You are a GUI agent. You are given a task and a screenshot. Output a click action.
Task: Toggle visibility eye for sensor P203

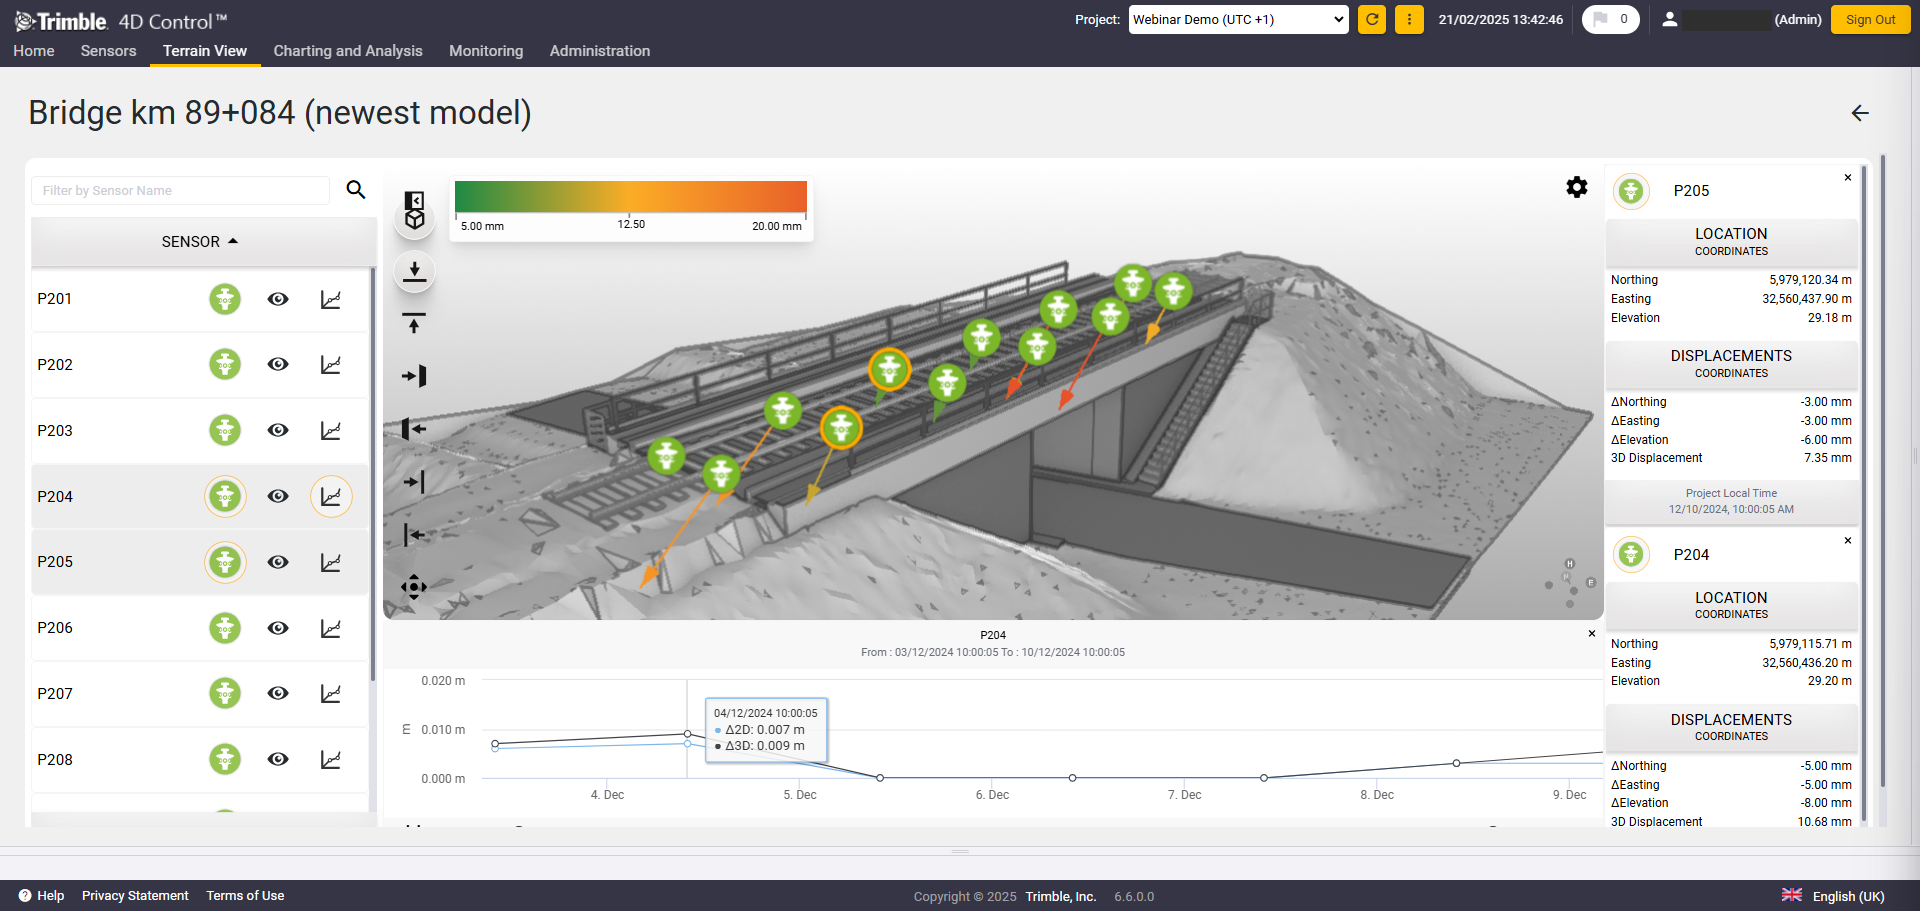(x=278, y=430)
